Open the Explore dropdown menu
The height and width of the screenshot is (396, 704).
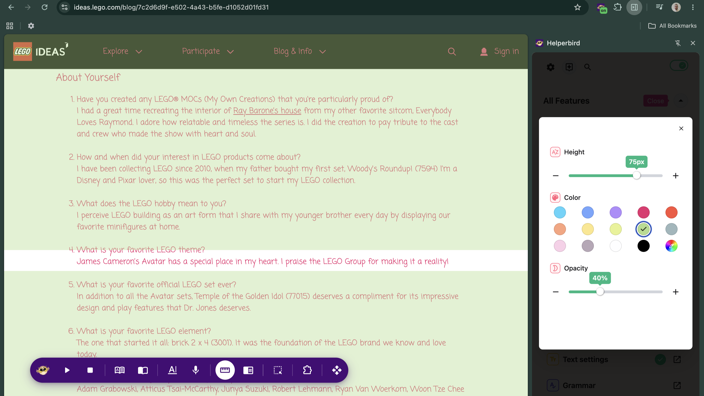122,51
